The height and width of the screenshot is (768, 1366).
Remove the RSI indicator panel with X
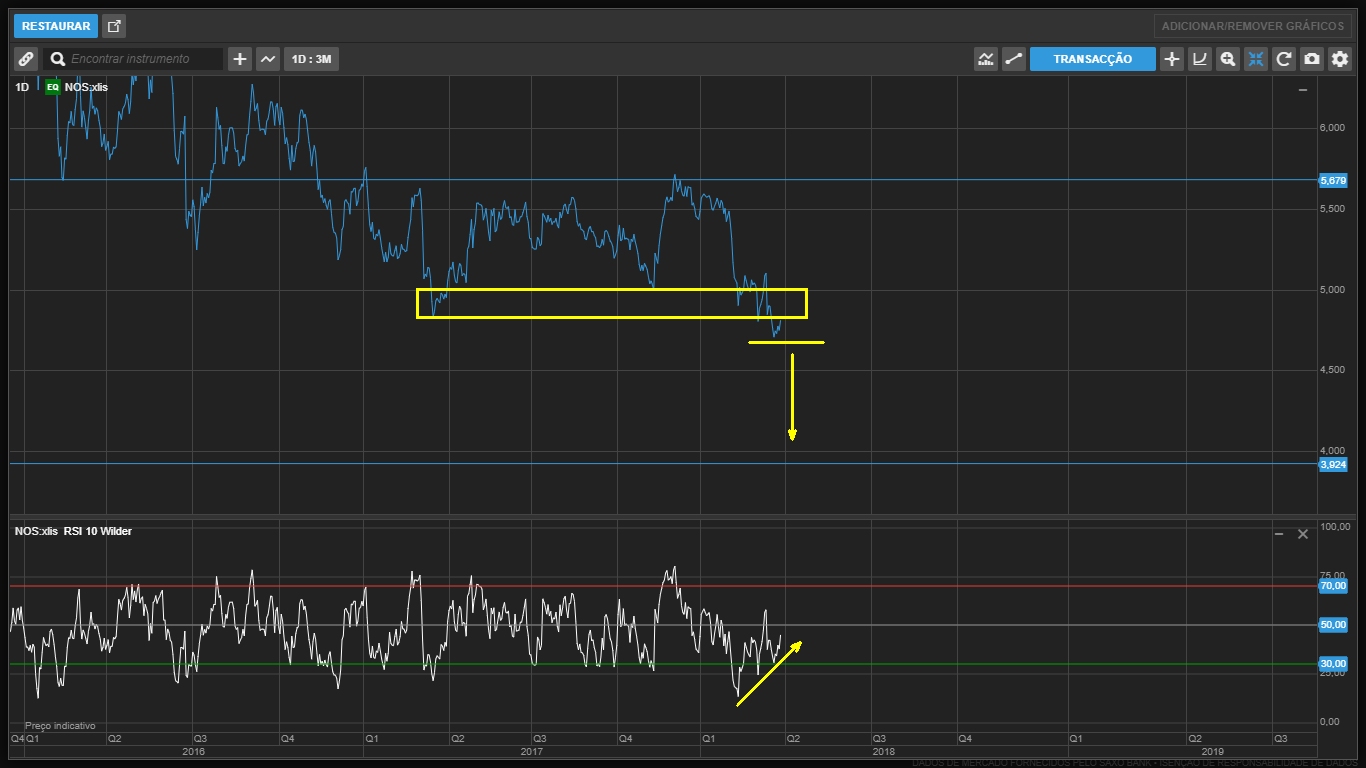1303,534
